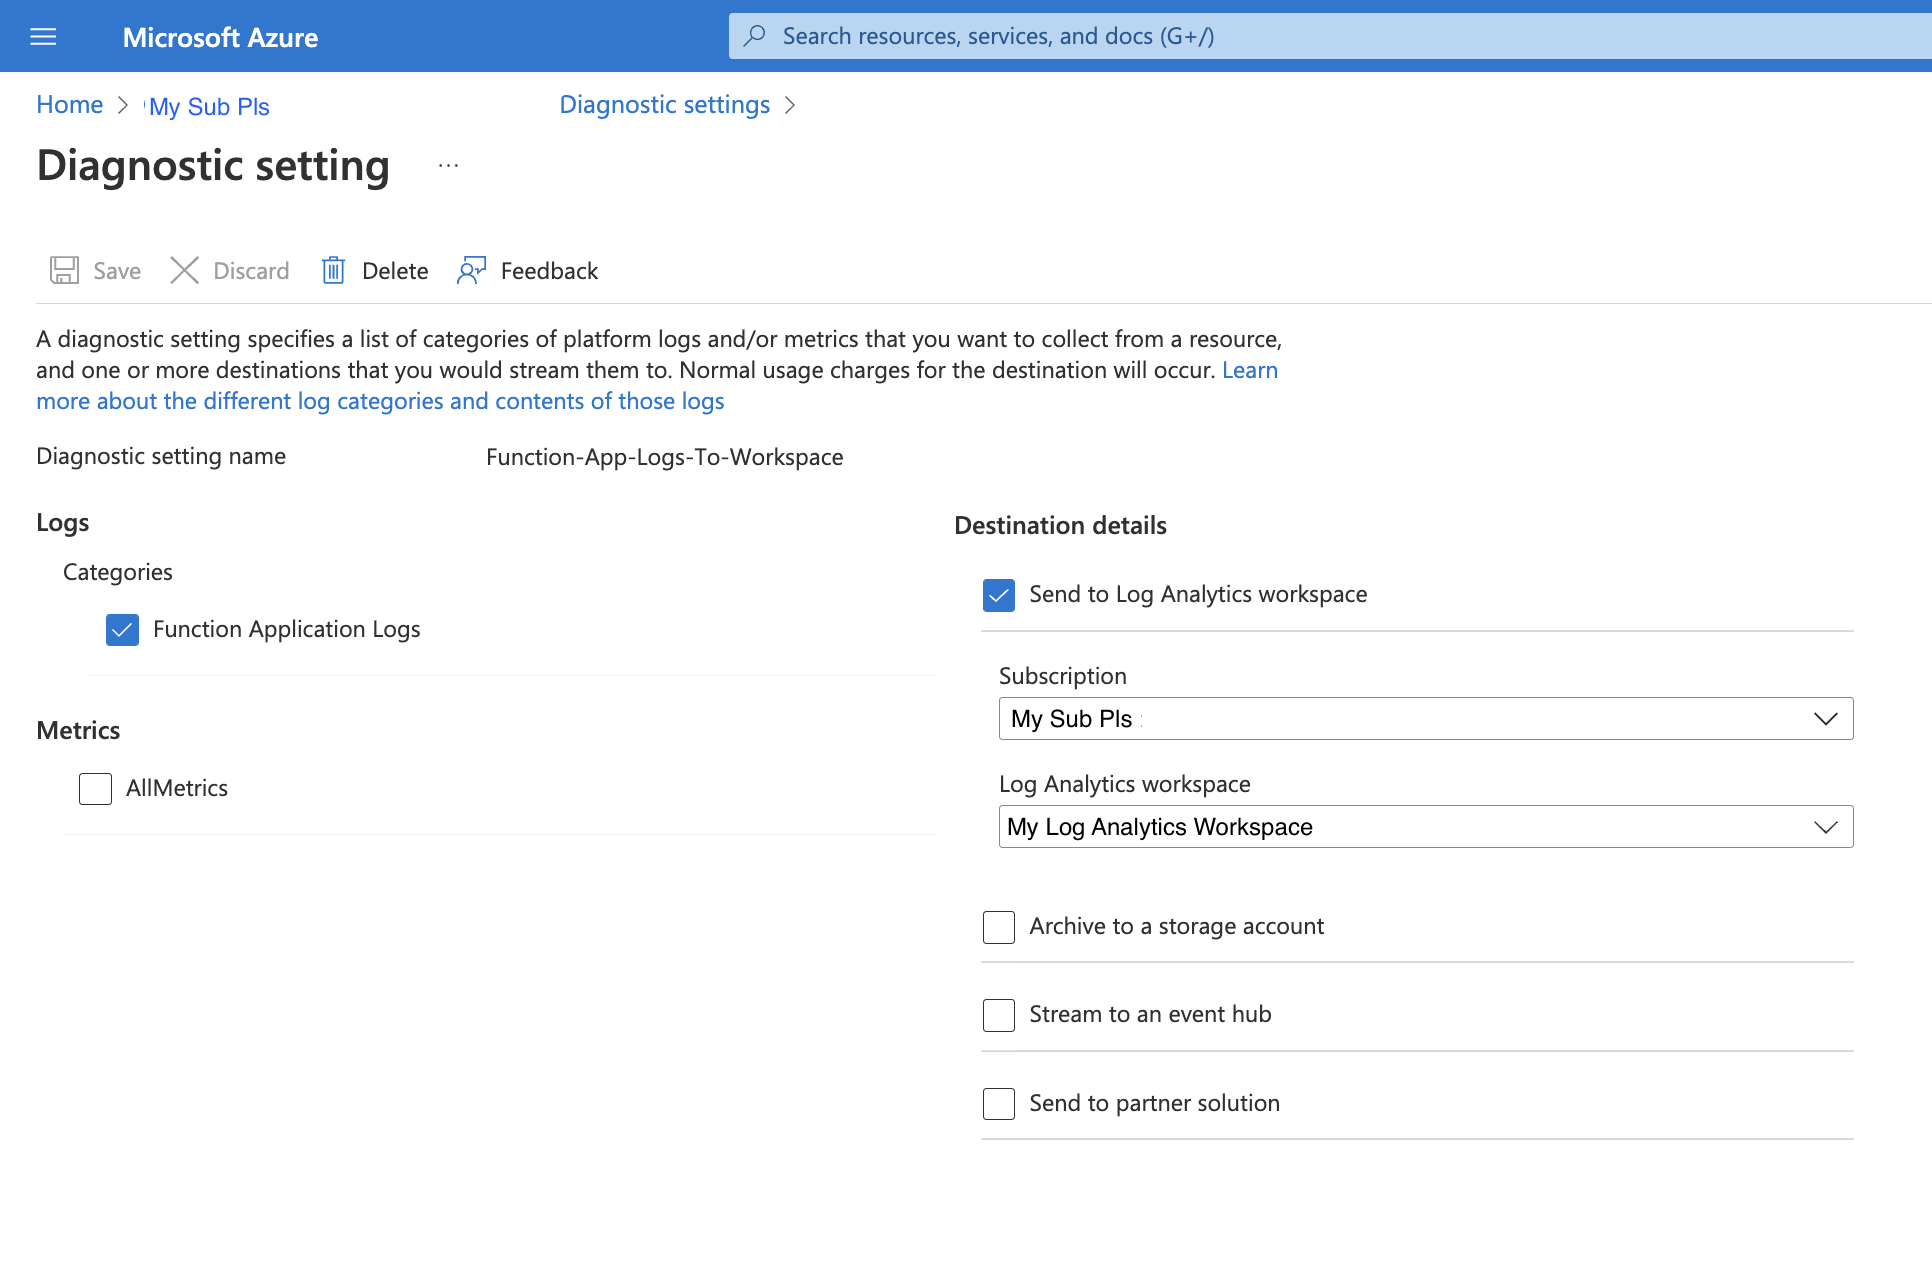Open the Subscription dropdown
This screenshot has height=1264, width=1932.
(1425, 718)
